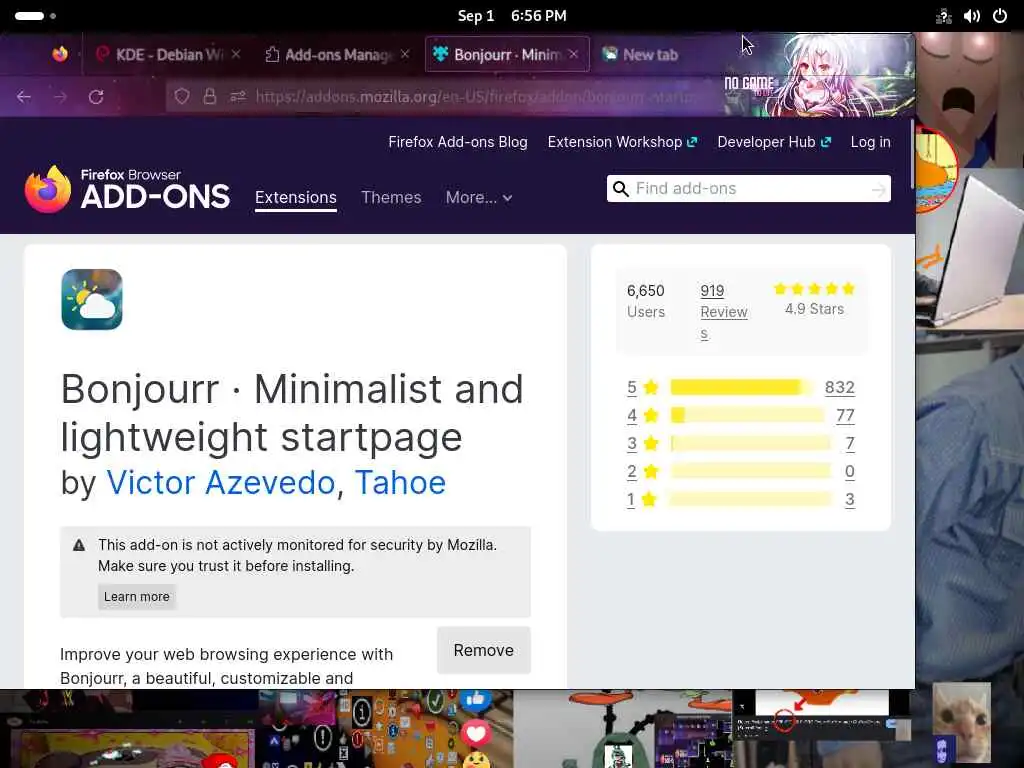Click the Learn more button
Screen dimensions: 1024x768
coord(136,596)
